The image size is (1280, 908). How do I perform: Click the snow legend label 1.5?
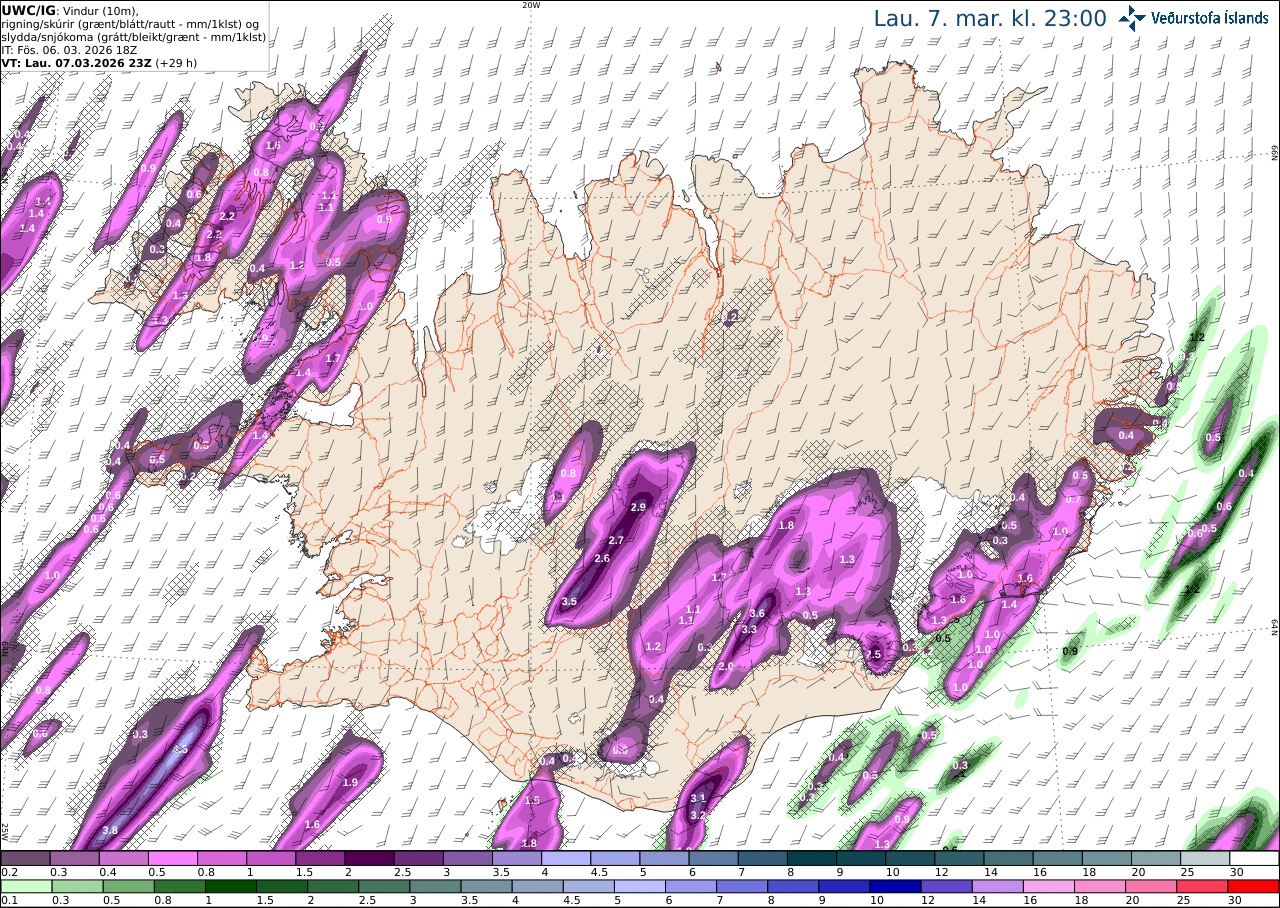pyautogui.click(x=303, y=872)
